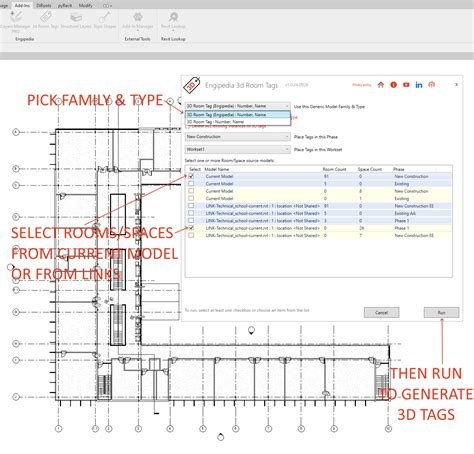
Task: Switch to the Modify ribbon tab
Action: pyautogui.click(x=86, y=6)
